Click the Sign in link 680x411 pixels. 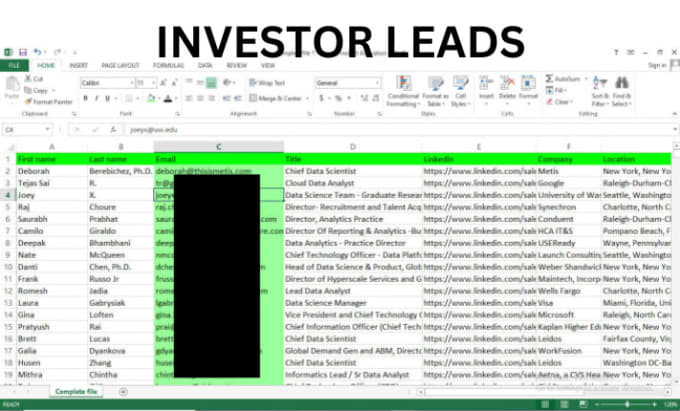point(657,65)
